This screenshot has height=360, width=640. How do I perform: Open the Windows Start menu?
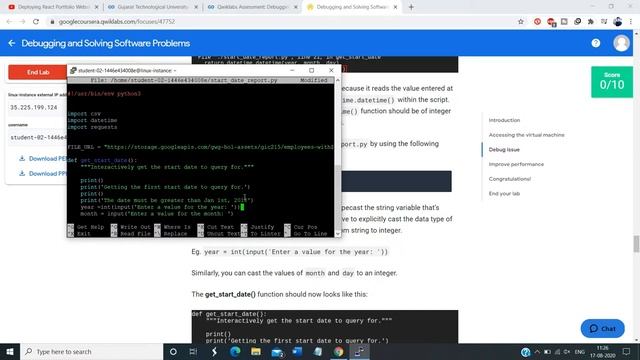(10, 351)
